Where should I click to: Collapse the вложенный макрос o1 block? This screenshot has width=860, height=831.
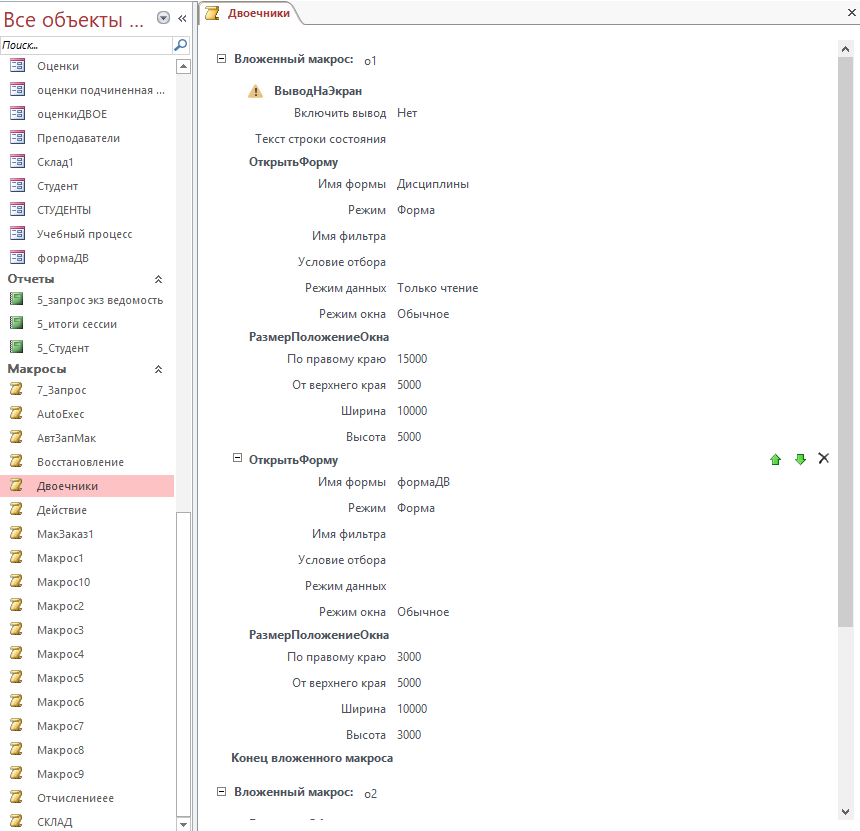(x=222, y=59)
